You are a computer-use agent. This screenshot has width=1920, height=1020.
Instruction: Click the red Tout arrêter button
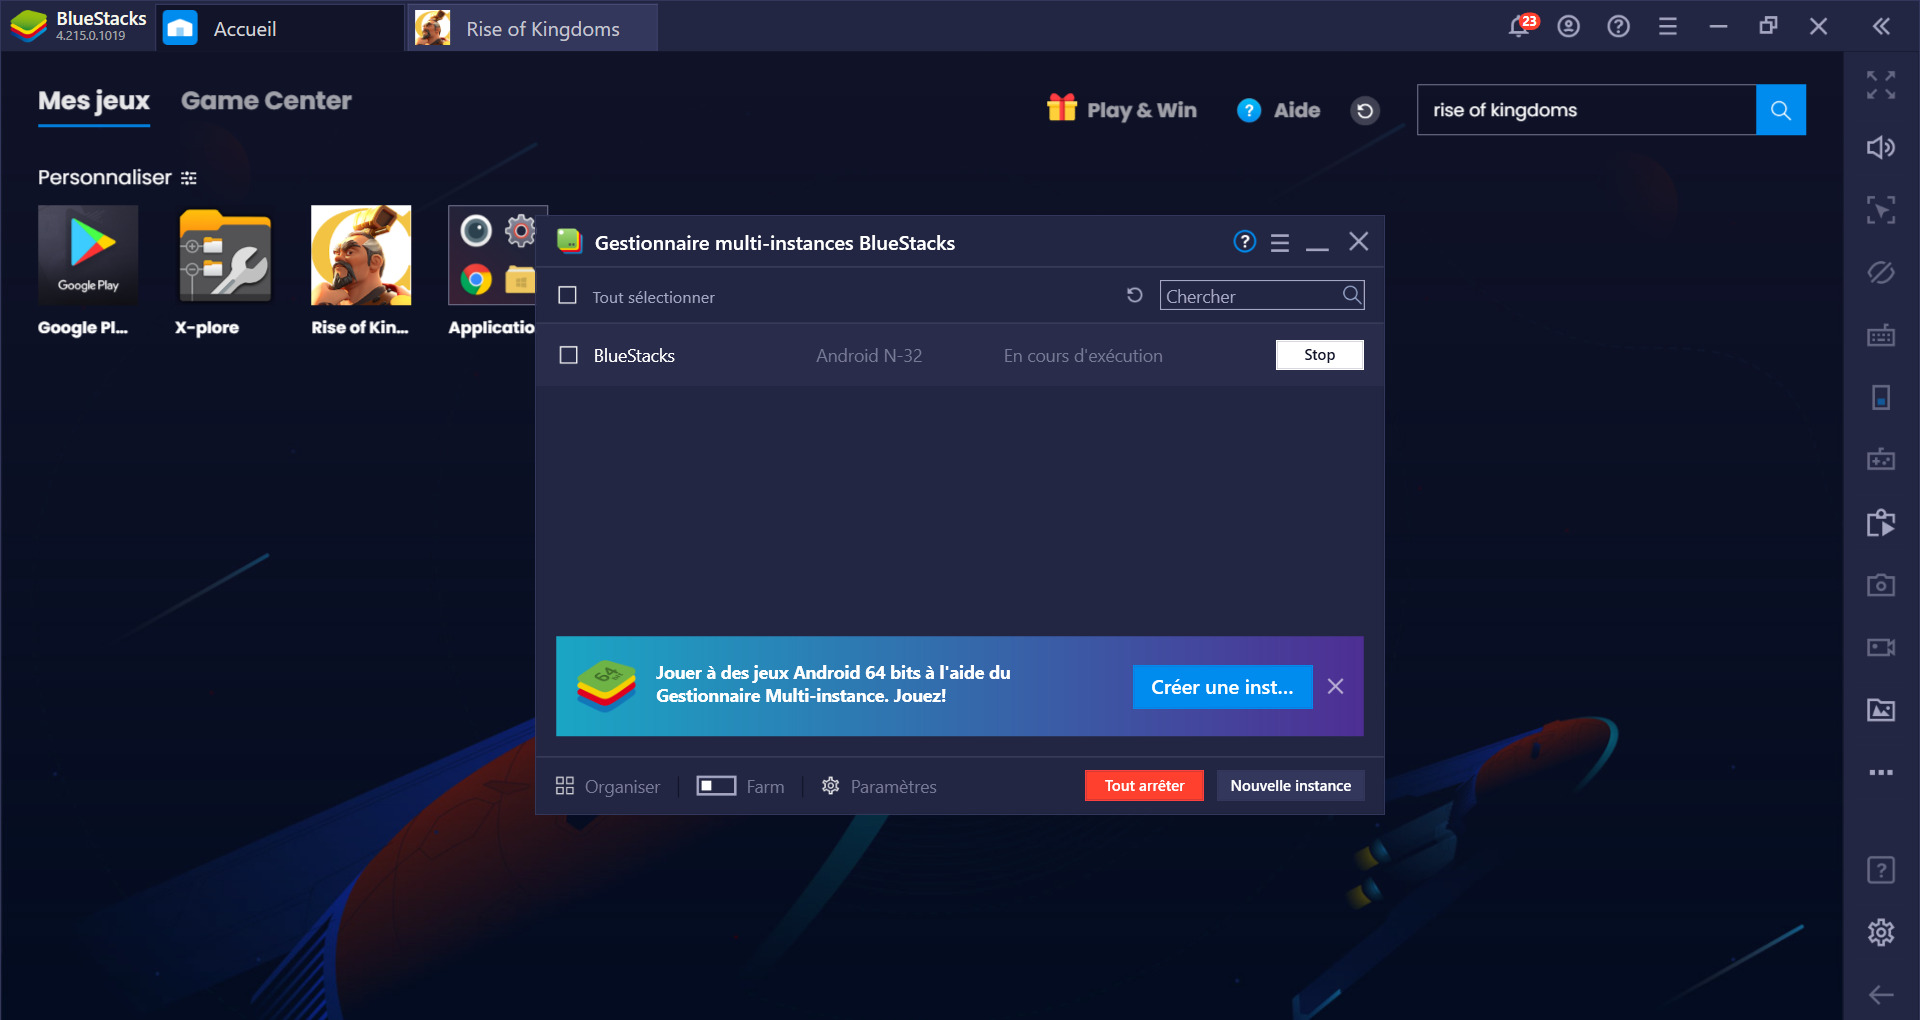click(1144, 786)
